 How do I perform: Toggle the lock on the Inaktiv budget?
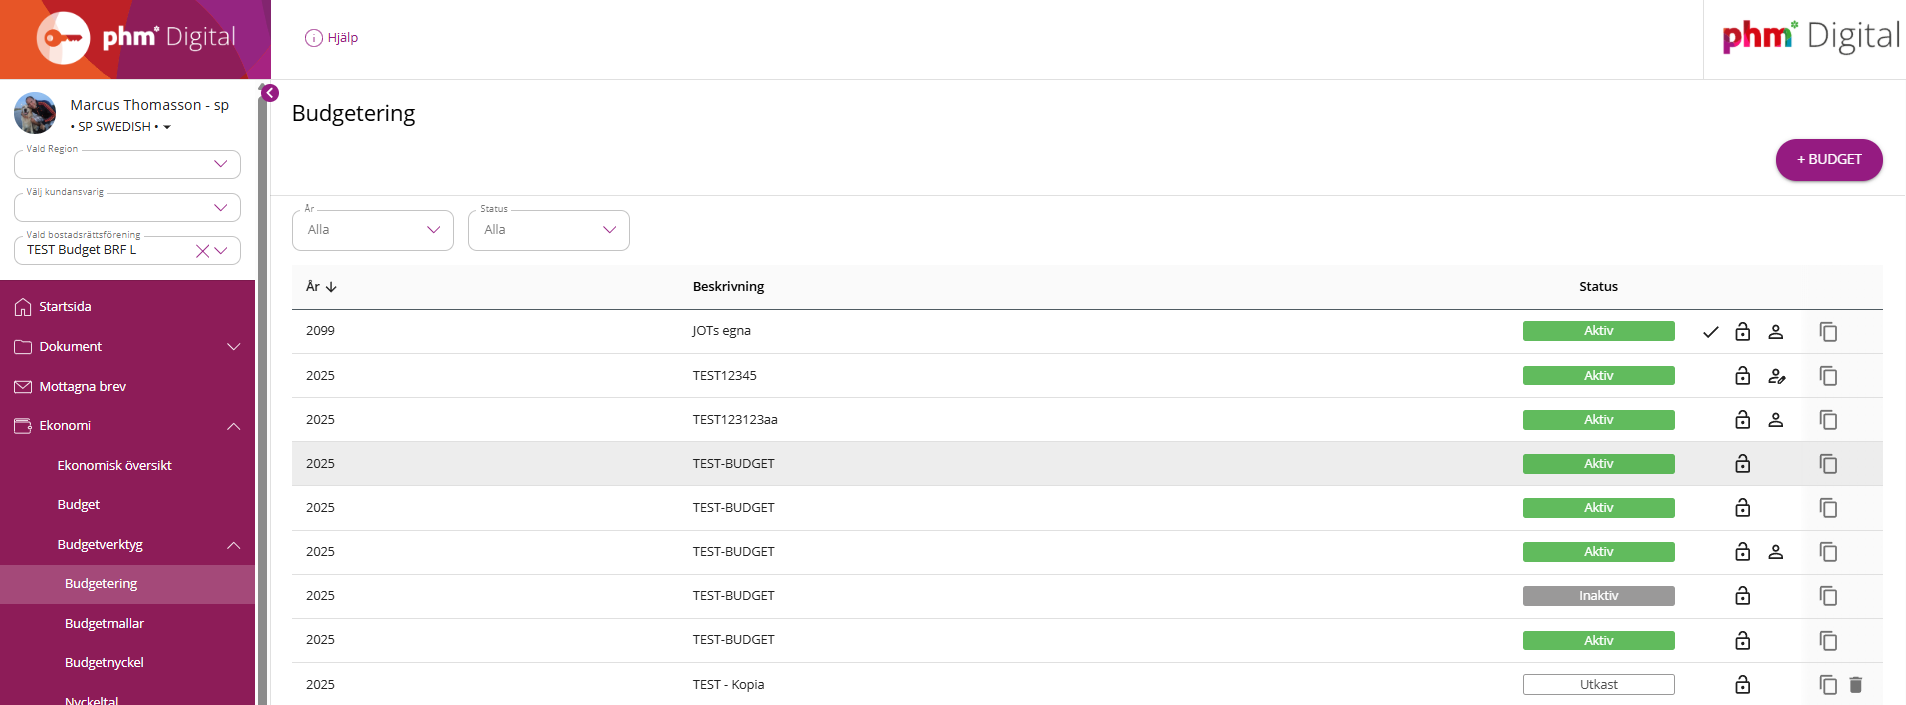point(1743,596)
